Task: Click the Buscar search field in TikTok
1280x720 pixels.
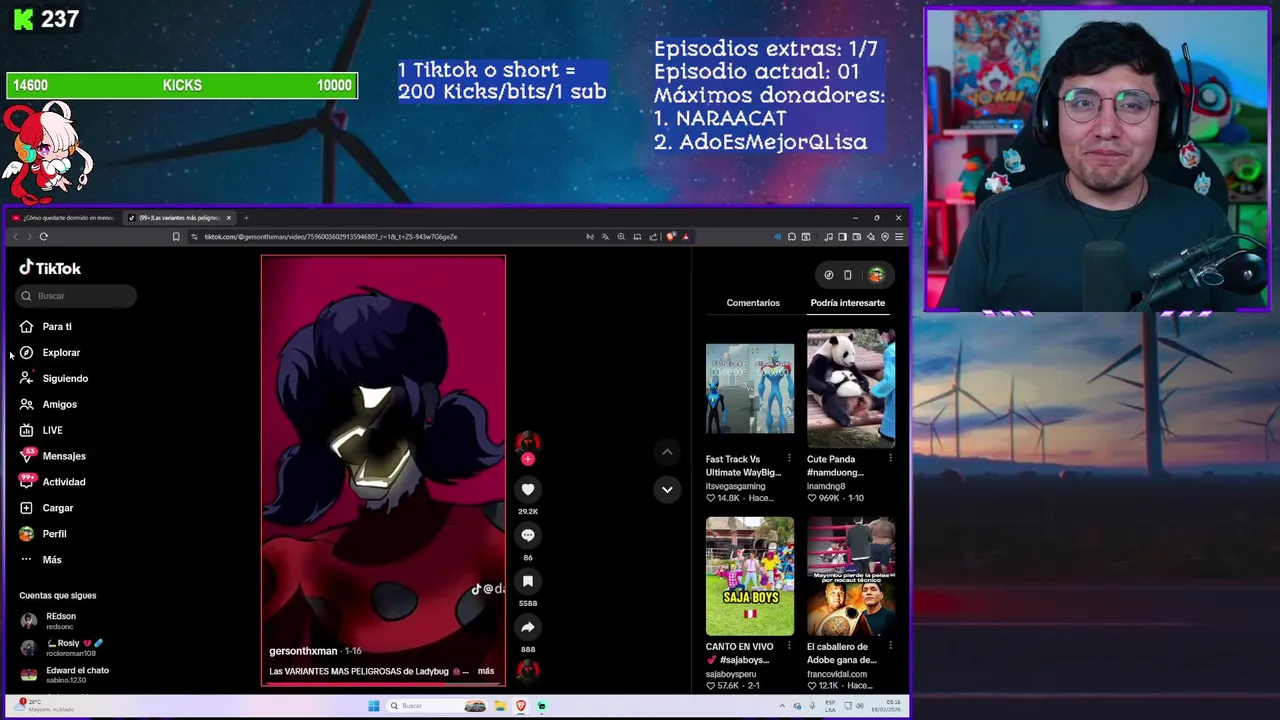Action: tap(76, 296)
